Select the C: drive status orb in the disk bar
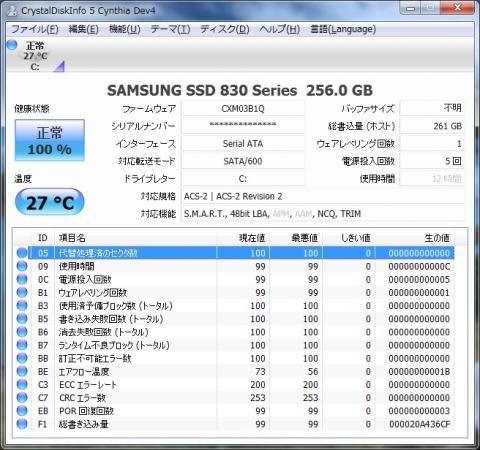This screenshot has width=480, height=450. (12, 44)
